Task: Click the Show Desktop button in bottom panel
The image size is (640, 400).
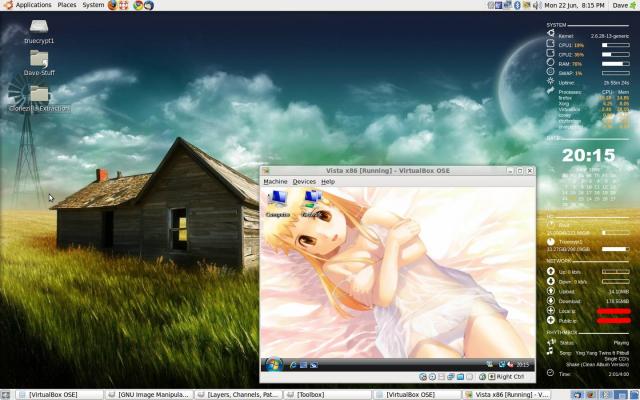Action: click(x=6, y=395)
